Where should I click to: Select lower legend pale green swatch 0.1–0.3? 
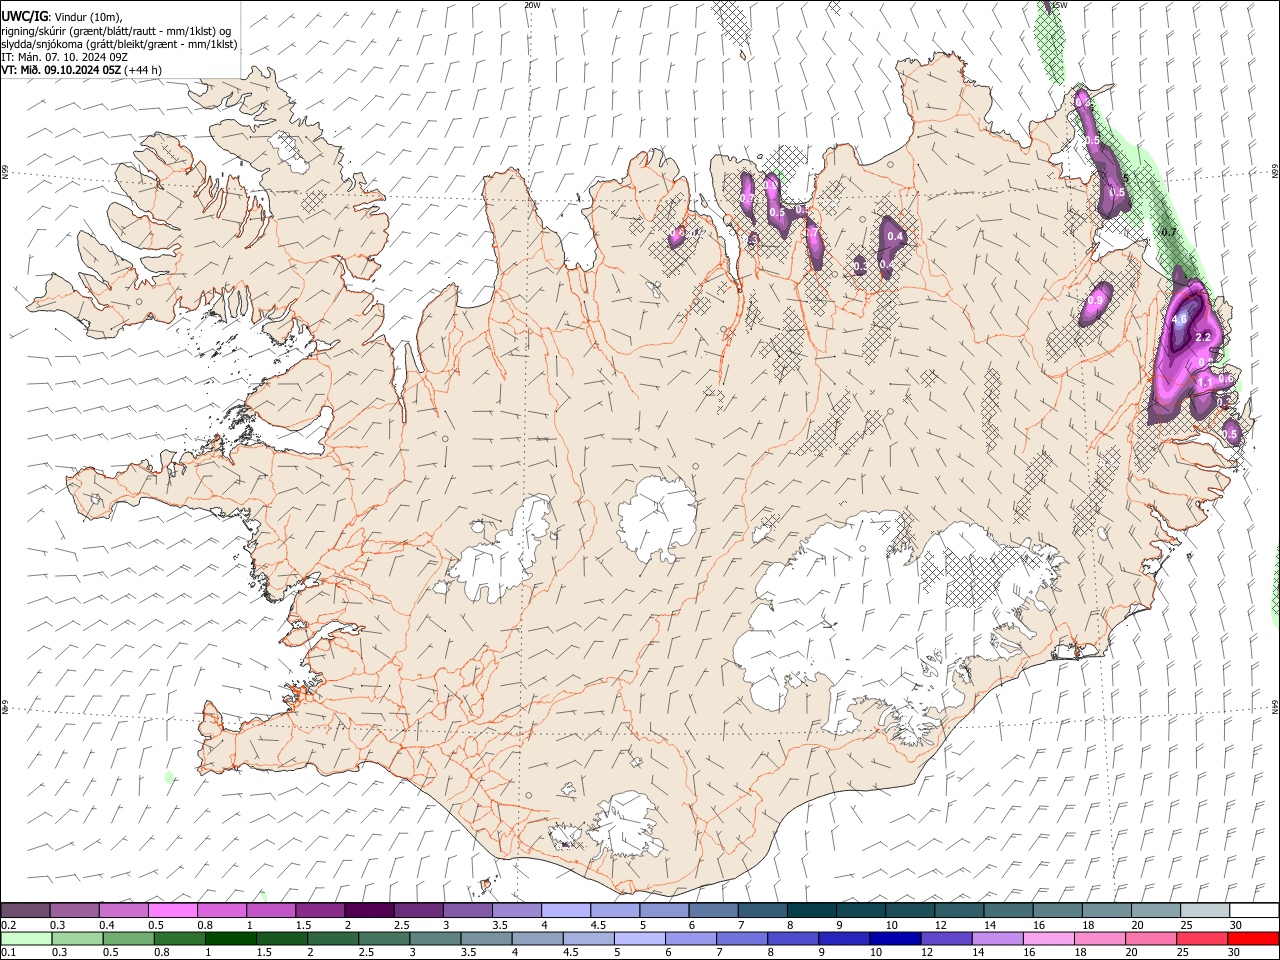coord(25,939)
